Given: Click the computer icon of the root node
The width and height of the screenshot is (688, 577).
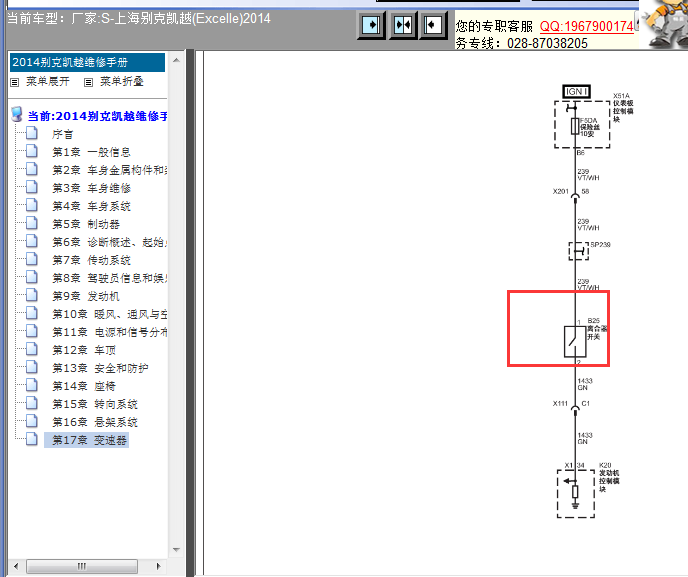Looking at the screenshot, I should [17, 115].
